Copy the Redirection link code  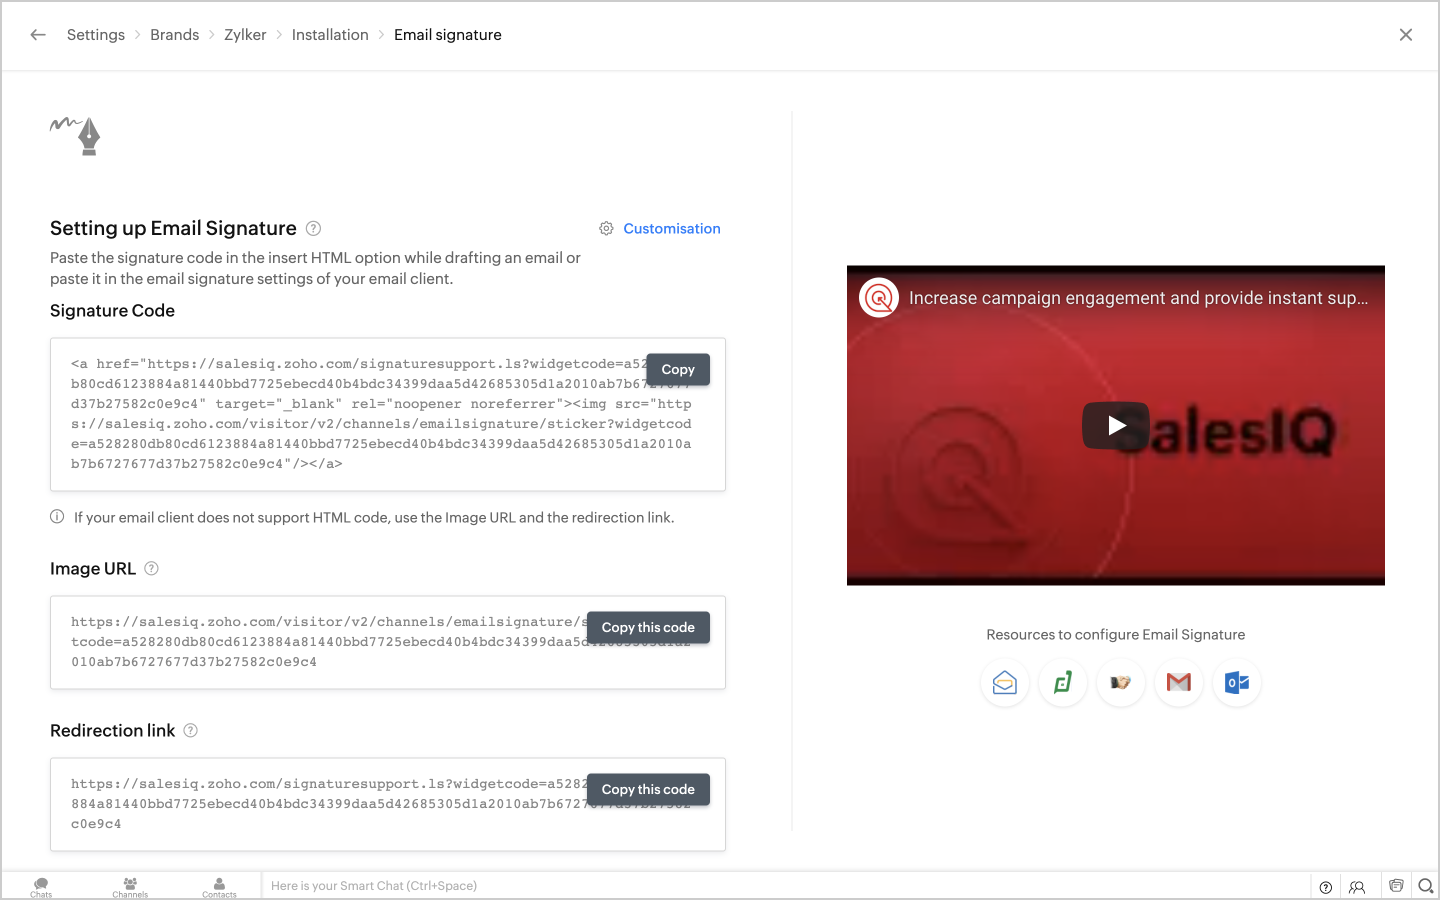648,790
